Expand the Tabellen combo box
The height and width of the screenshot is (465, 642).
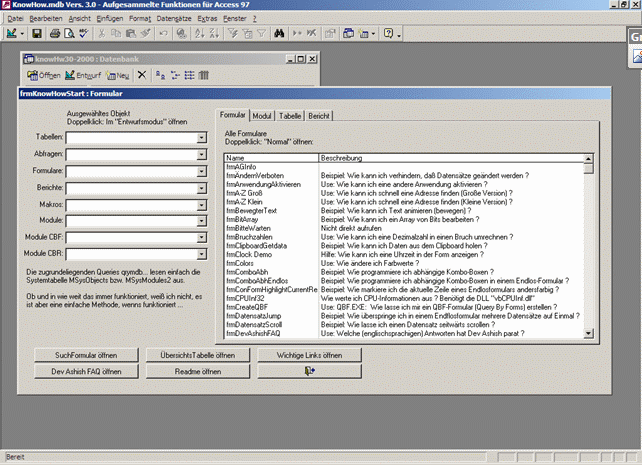point(201,138)
